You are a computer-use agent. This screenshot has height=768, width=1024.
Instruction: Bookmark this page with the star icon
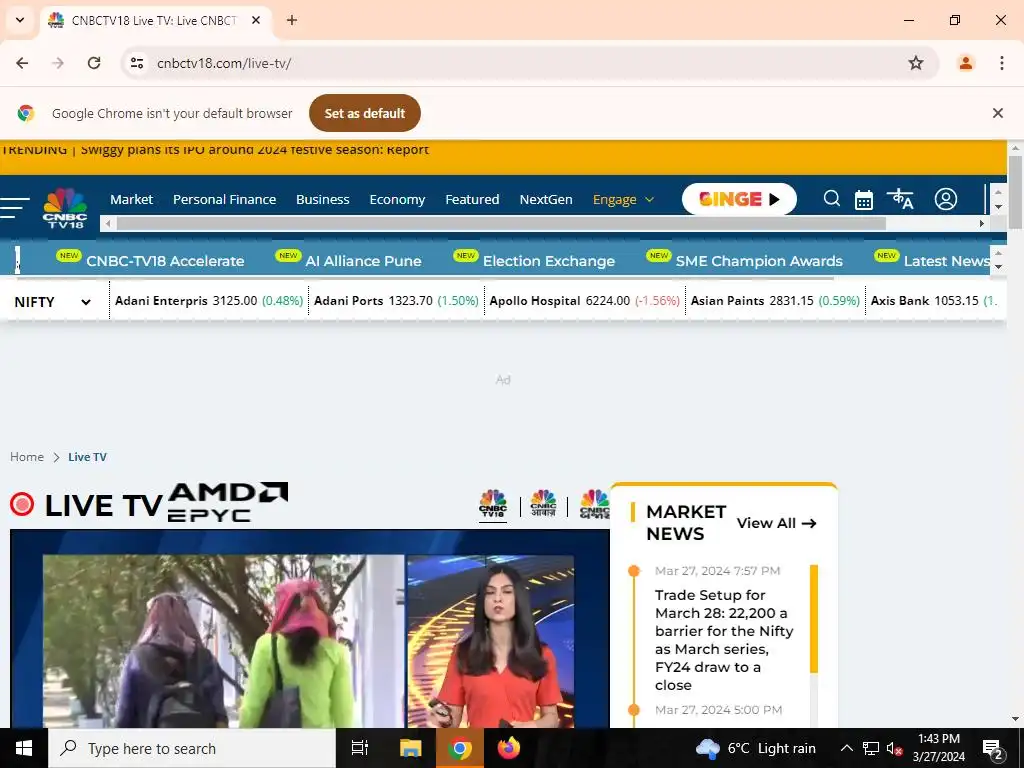[916, 63]
